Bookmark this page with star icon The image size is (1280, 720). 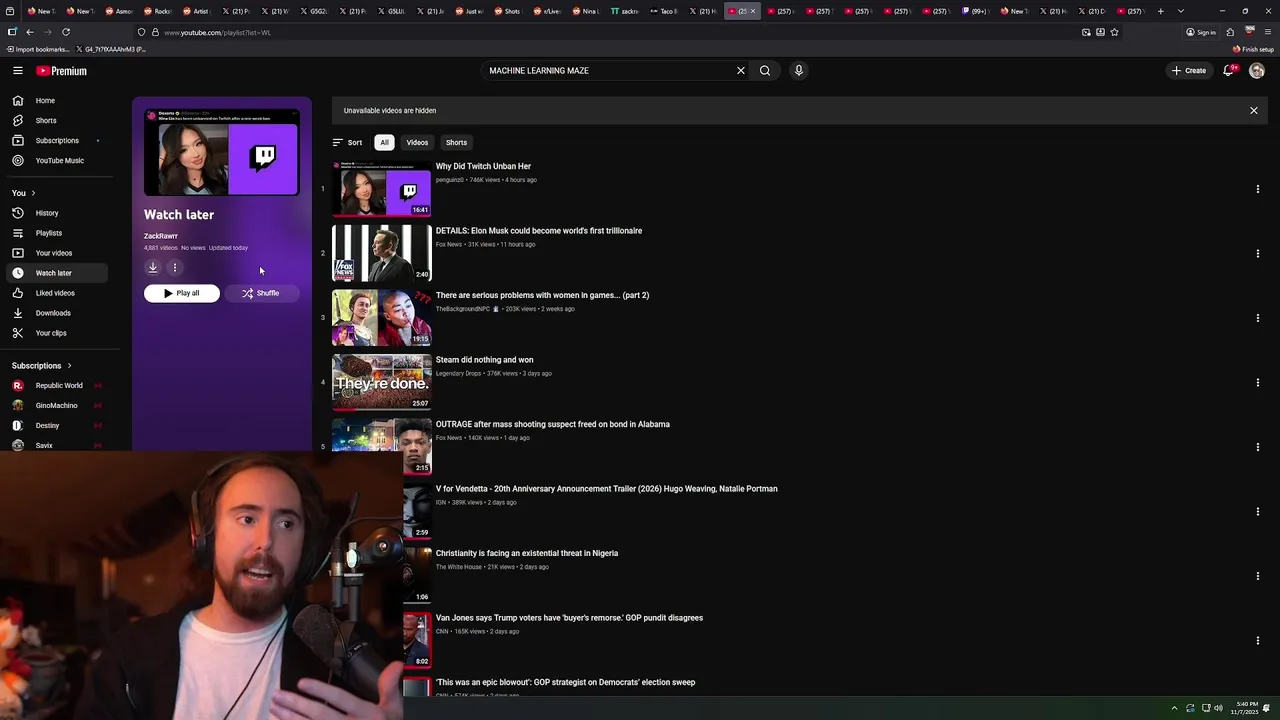click(1114, 32)
